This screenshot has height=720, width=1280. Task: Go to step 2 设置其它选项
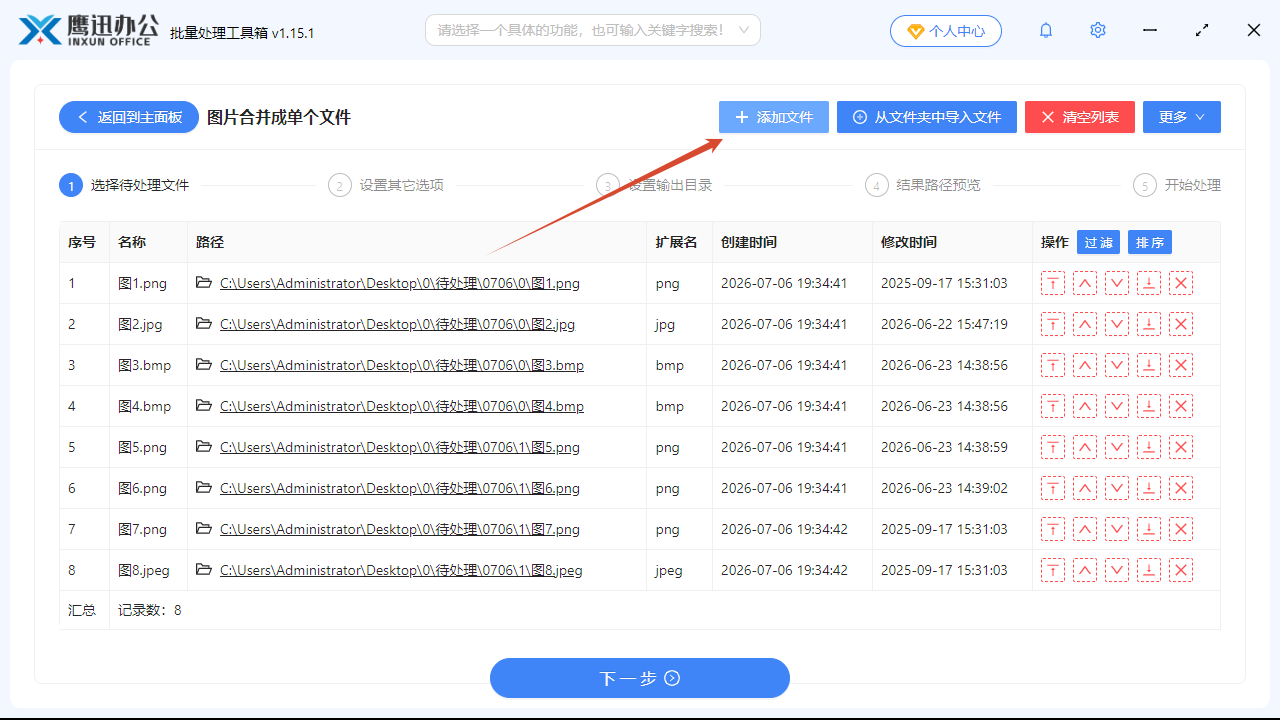[x=386, y=185]
